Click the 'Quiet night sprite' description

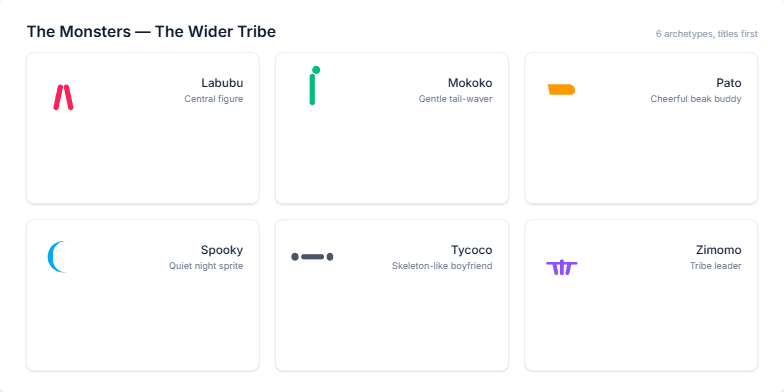click(x=206, y=266)
